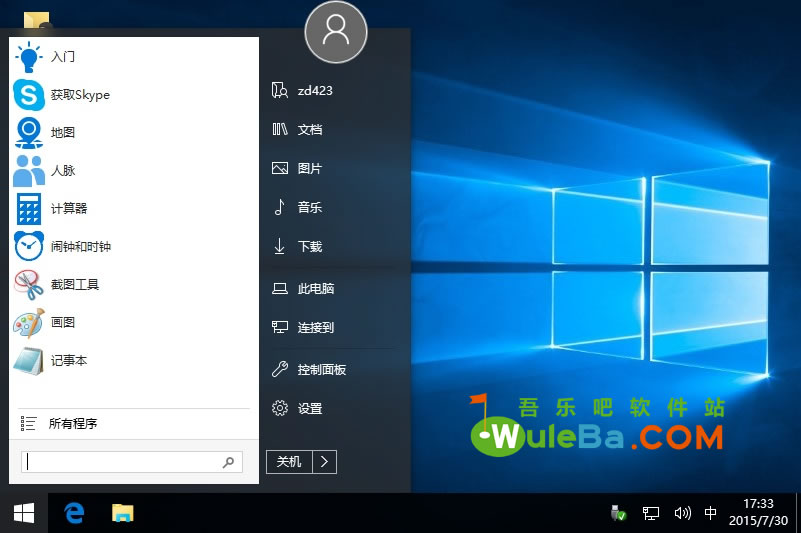Launch 截图工具 (Snipping Tool)
Screen dimensions: 801x533
tap(74, 285)
